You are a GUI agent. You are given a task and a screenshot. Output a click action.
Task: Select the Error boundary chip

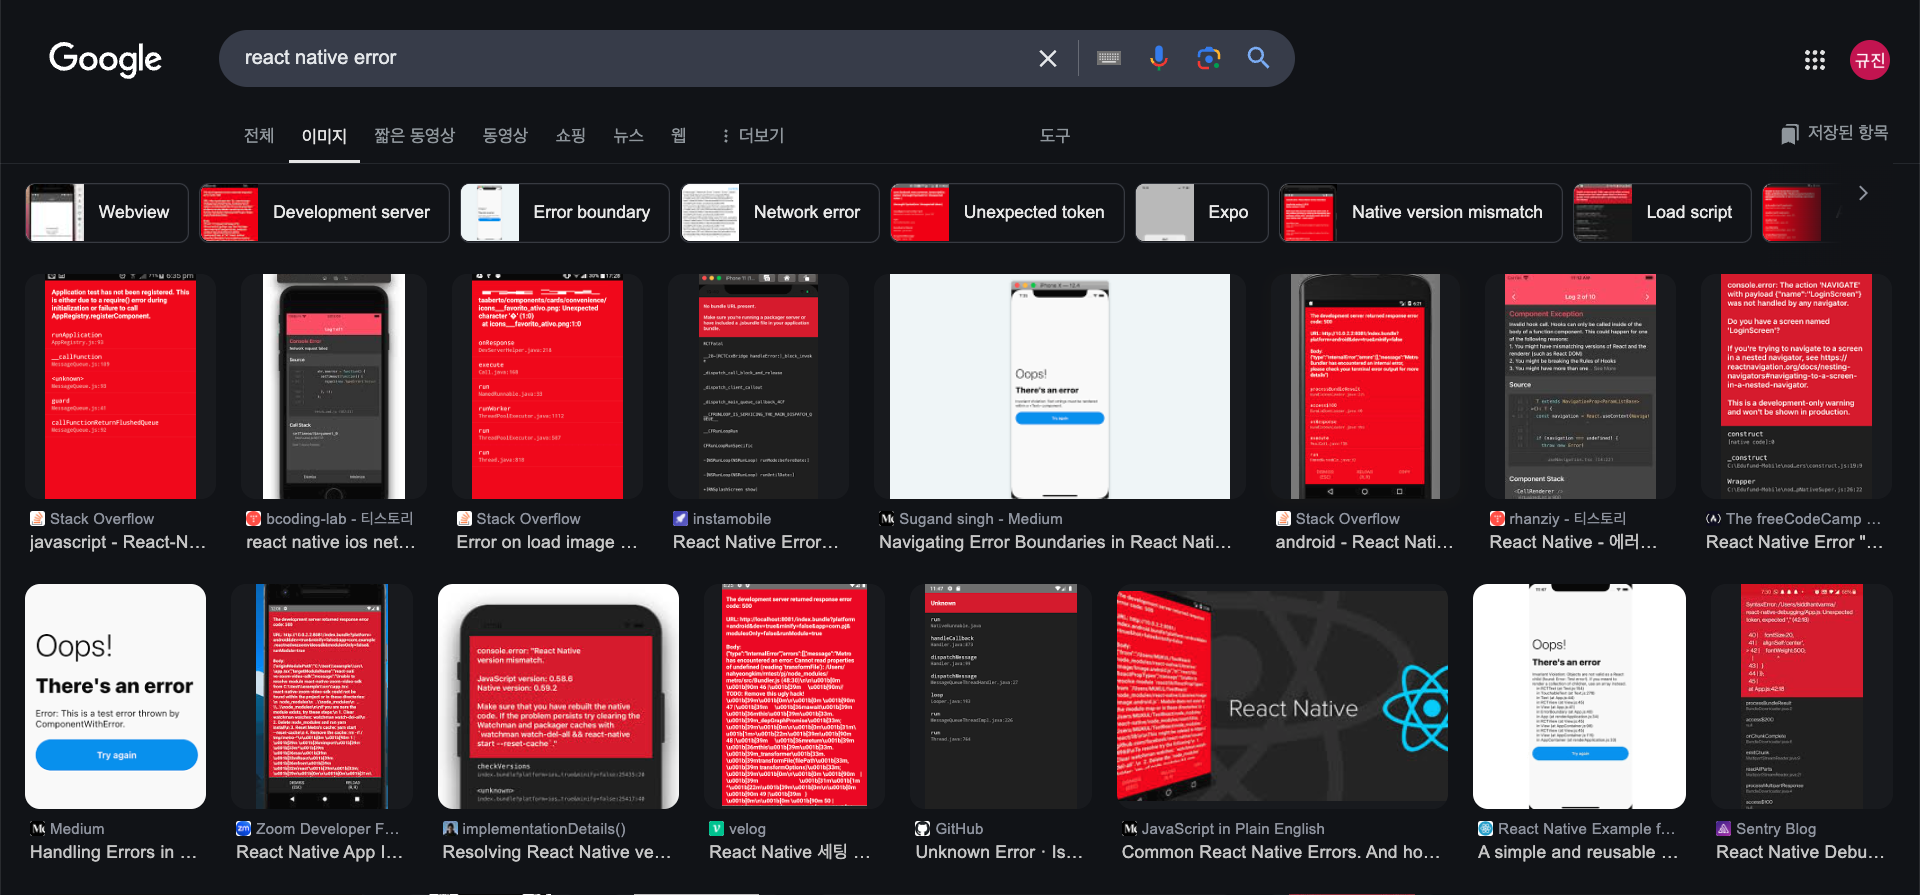pos(565,212)
